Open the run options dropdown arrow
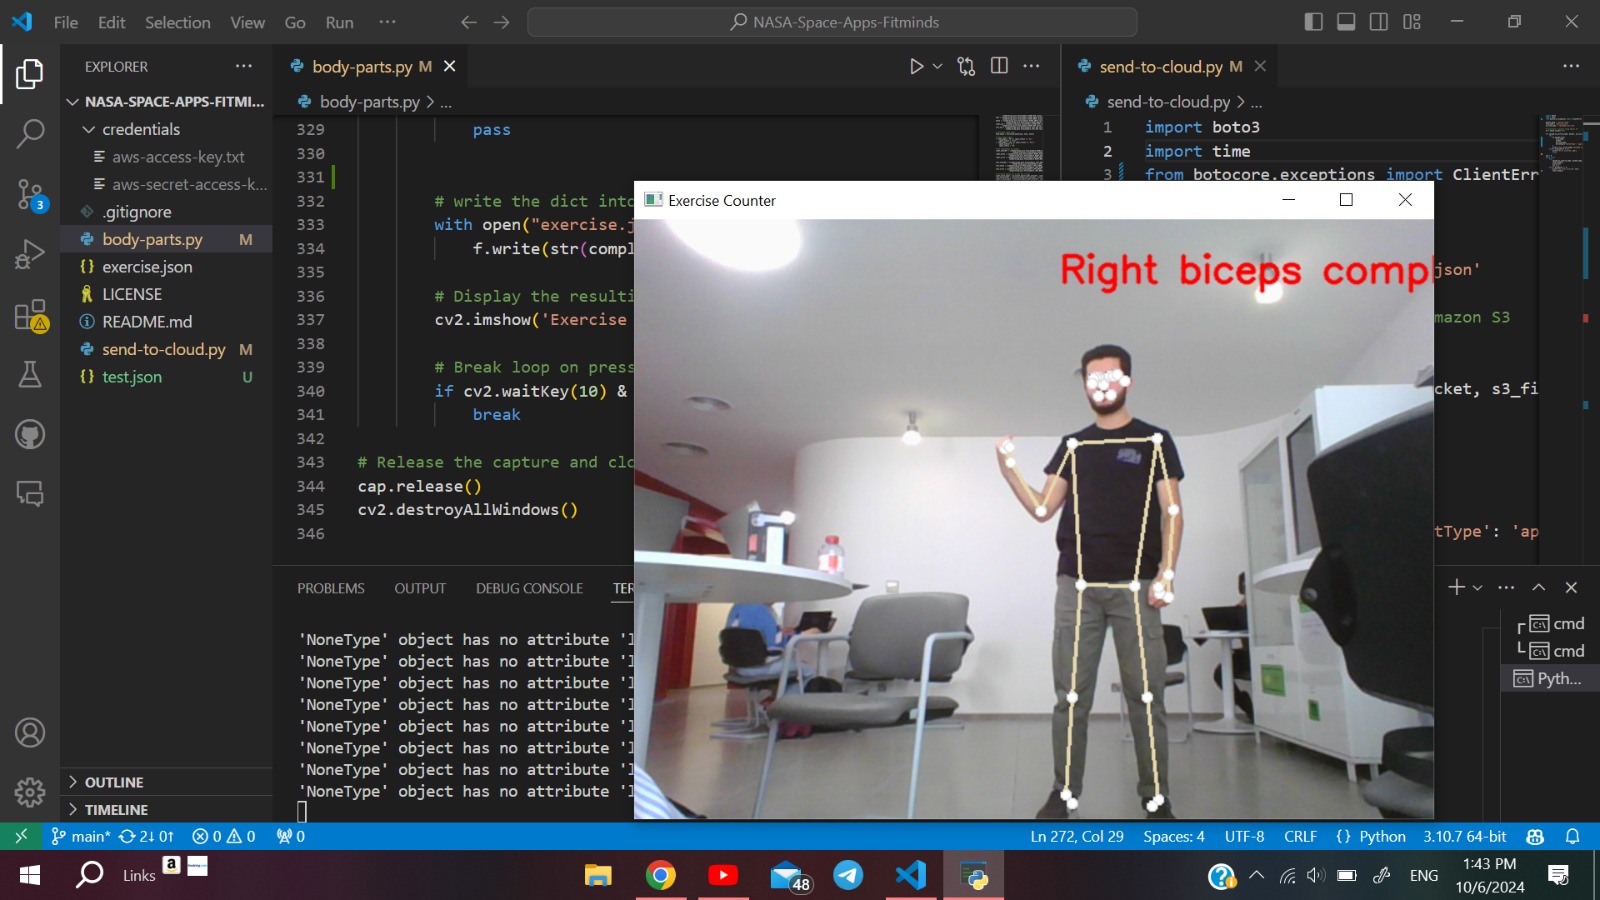This screenshot has height=900, width=1600. pyautogui.click(x=938, y=66)
